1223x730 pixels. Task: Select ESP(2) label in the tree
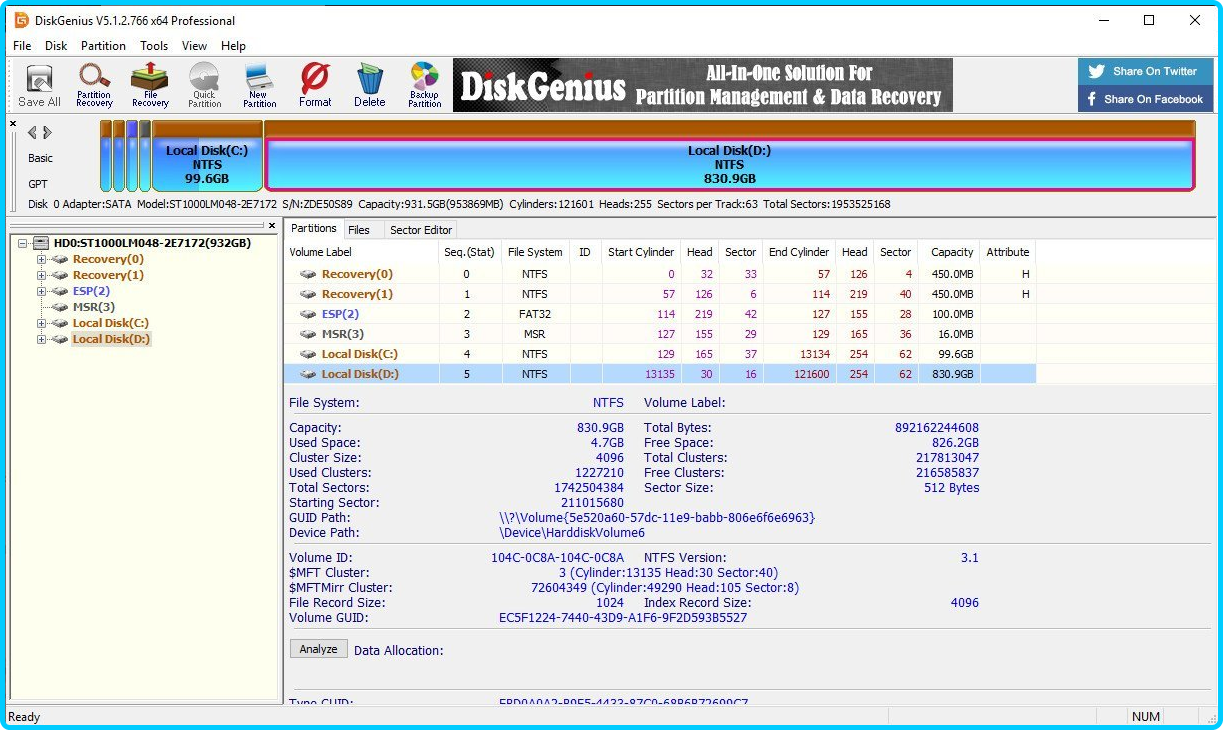click(91, 291)
